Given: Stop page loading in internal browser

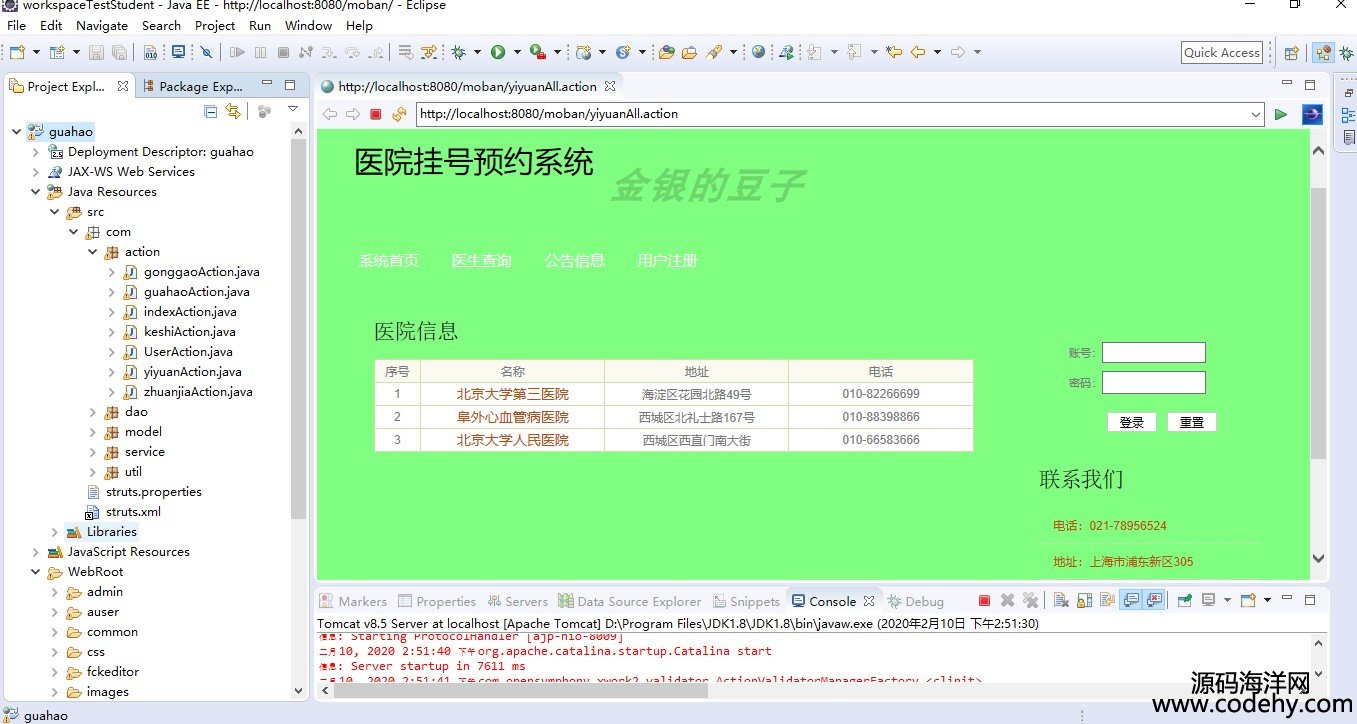Looking at the screenshot, I should pos(376,114).
